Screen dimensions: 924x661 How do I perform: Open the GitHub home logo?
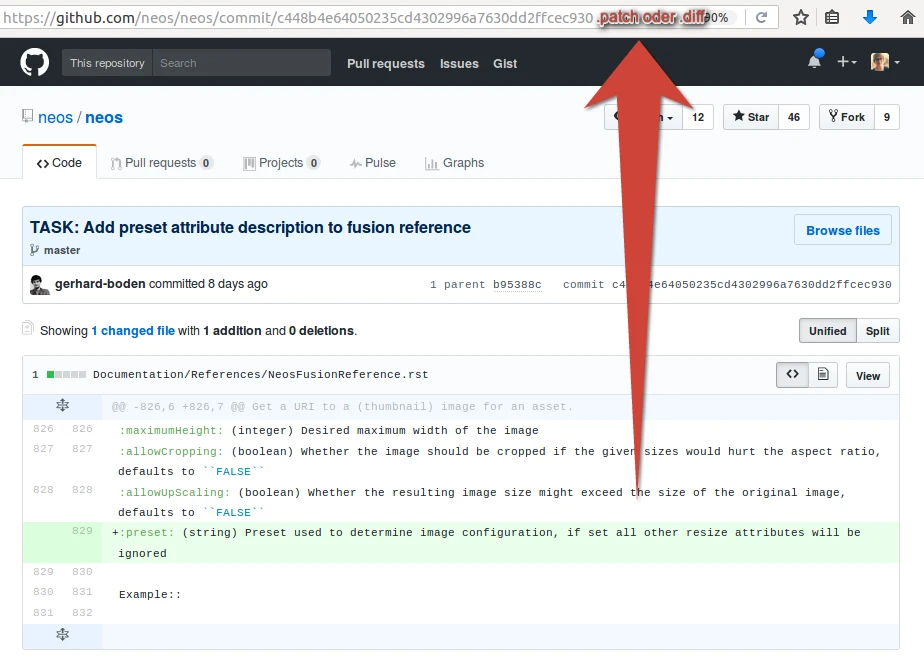34,62
